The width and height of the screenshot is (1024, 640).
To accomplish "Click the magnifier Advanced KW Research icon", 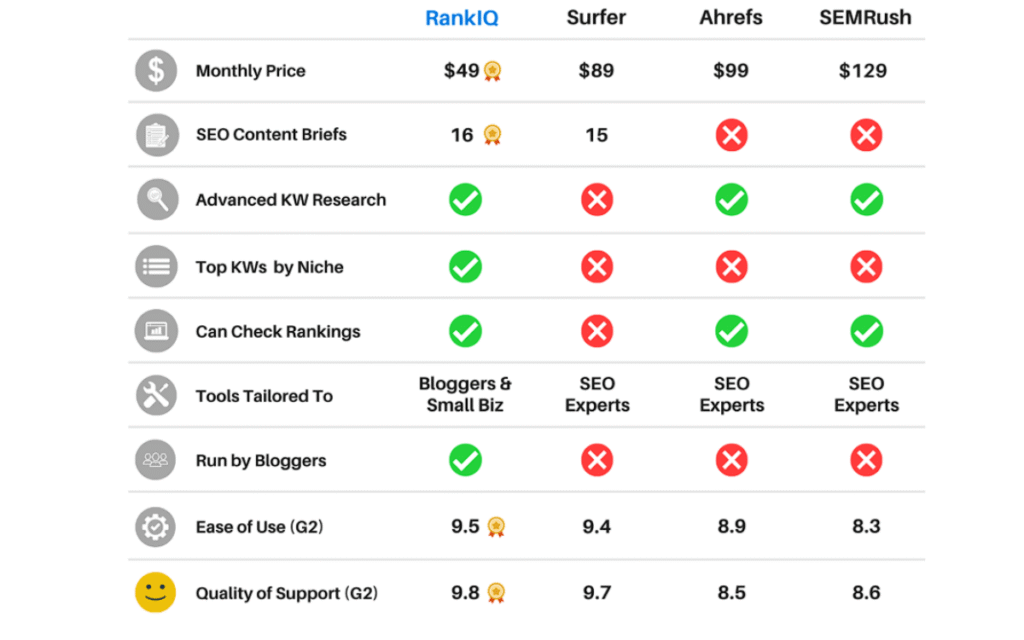I will (157, 199).
